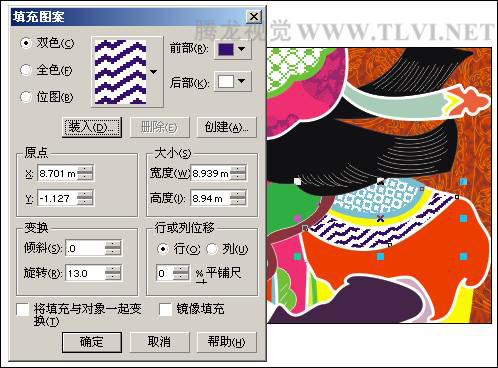This screenshot has width=498, height=368.
Task: Click the 装入 load button
Action: click(92, 127)
